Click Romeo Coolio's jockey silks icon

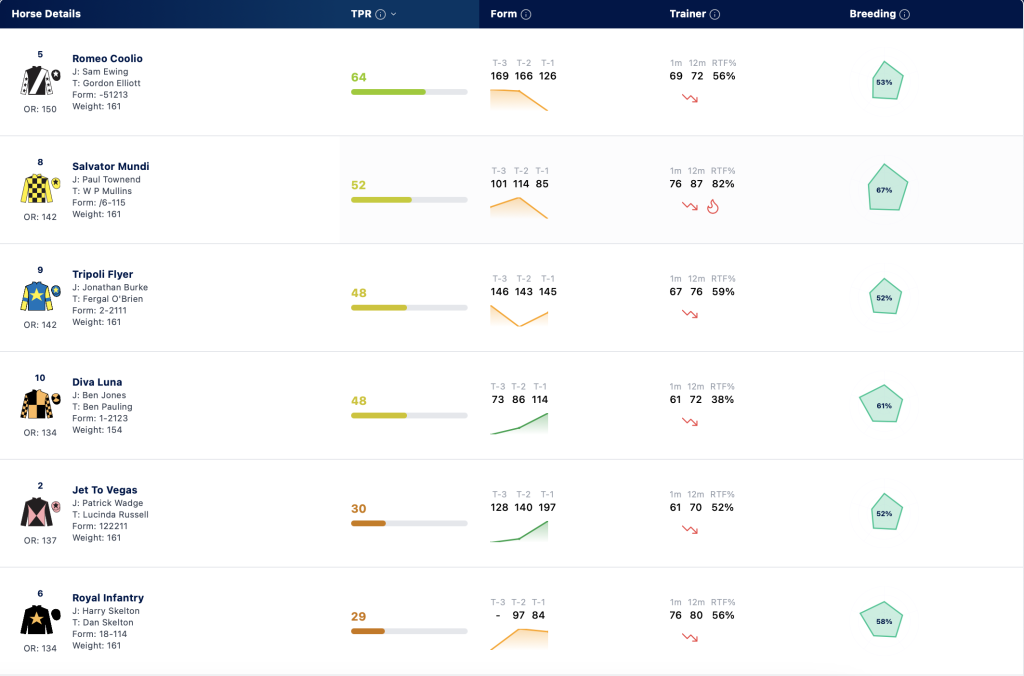pyautogui.click(x=40, y=81)
